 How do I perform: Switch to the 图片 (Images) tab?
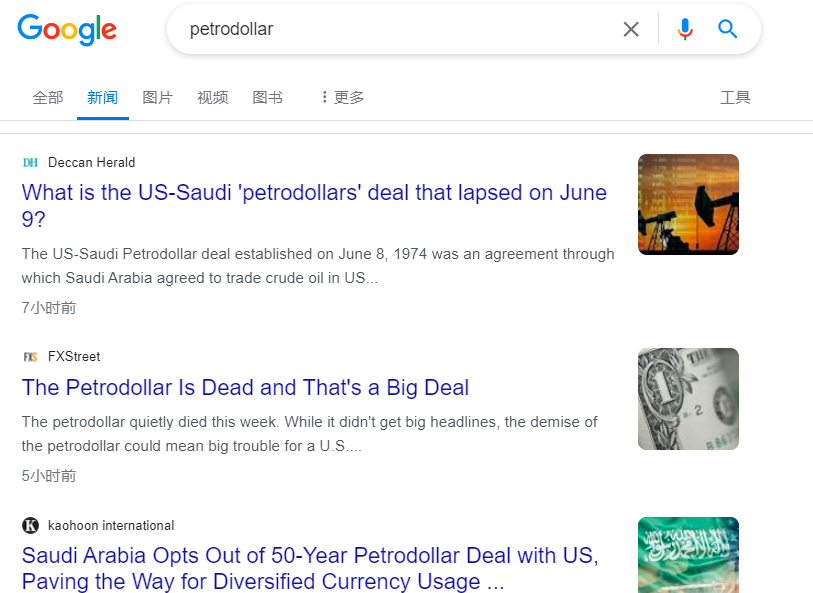(157, 98)
